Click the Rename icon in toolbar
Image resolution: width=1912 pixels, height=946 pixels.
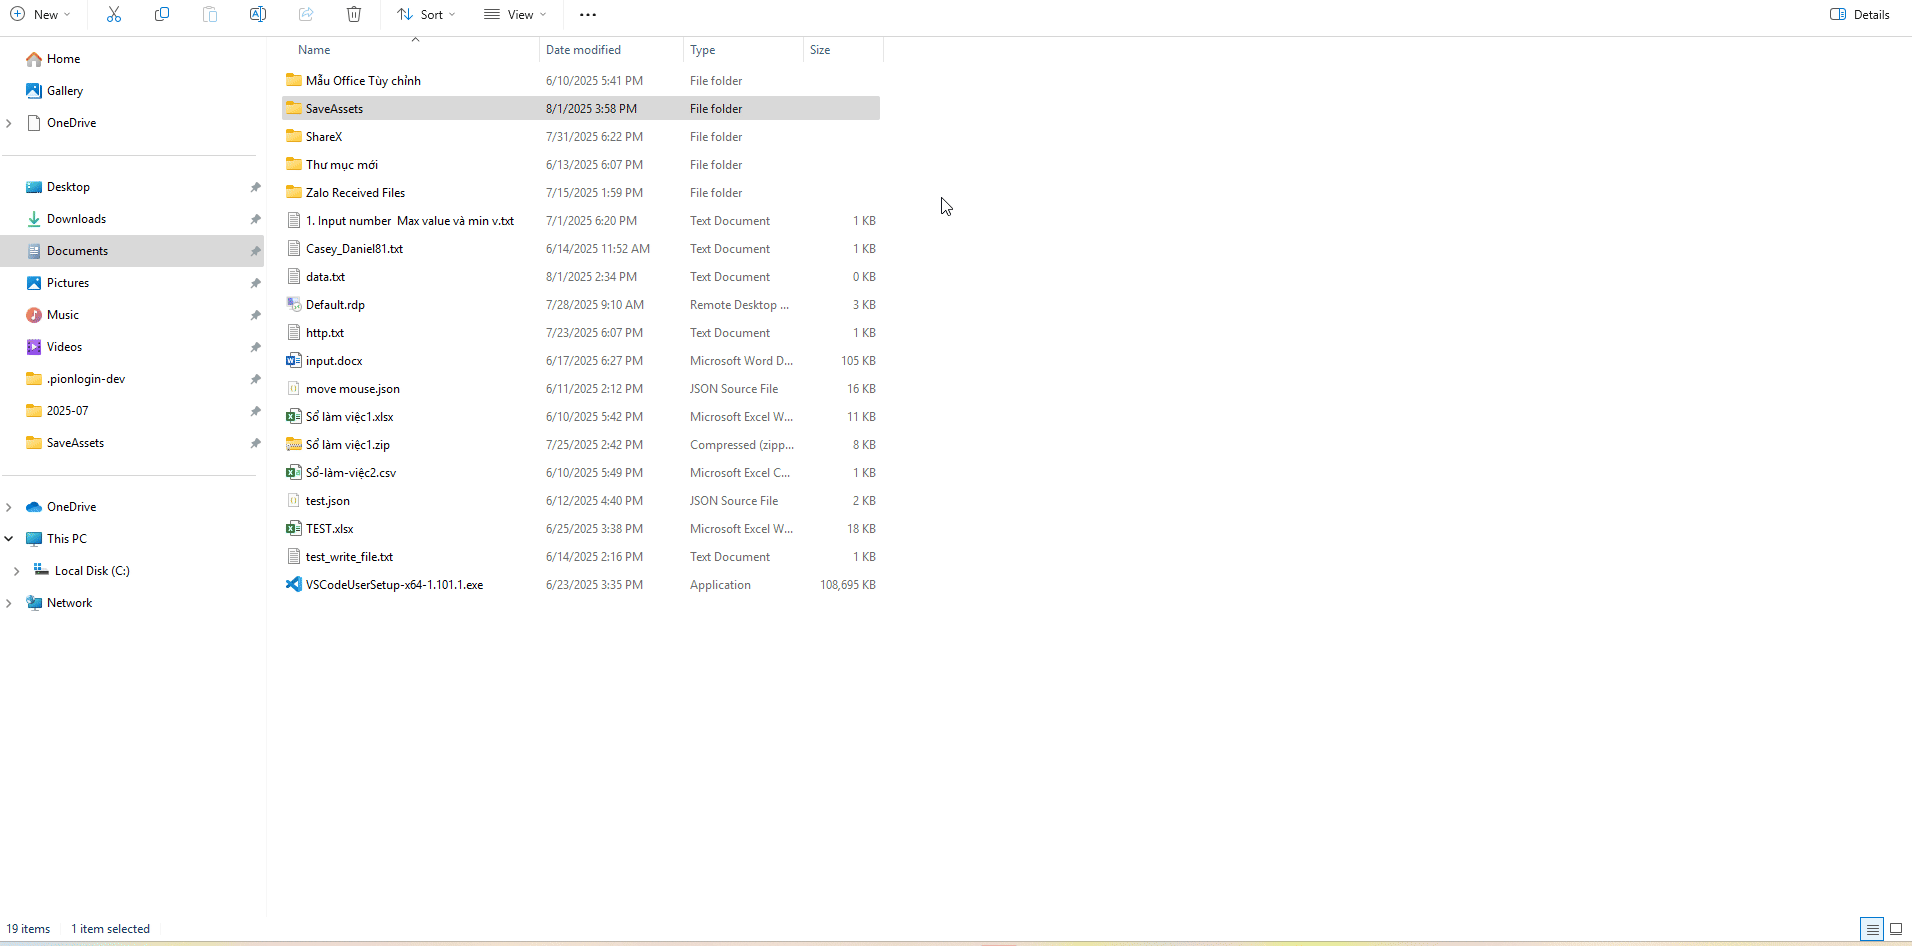(258, 14)
